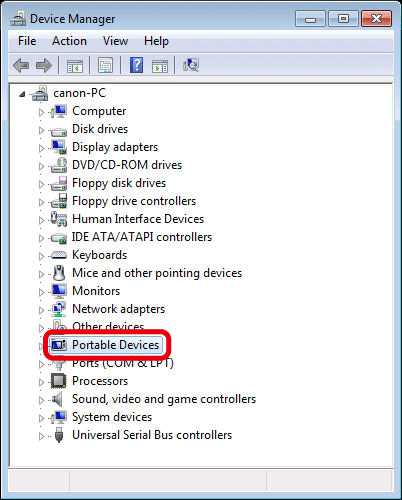The width and height of the screenshot is (402, 500).
Task: Expand Universal Serial Bus controllers
Action: pos(41,436)
